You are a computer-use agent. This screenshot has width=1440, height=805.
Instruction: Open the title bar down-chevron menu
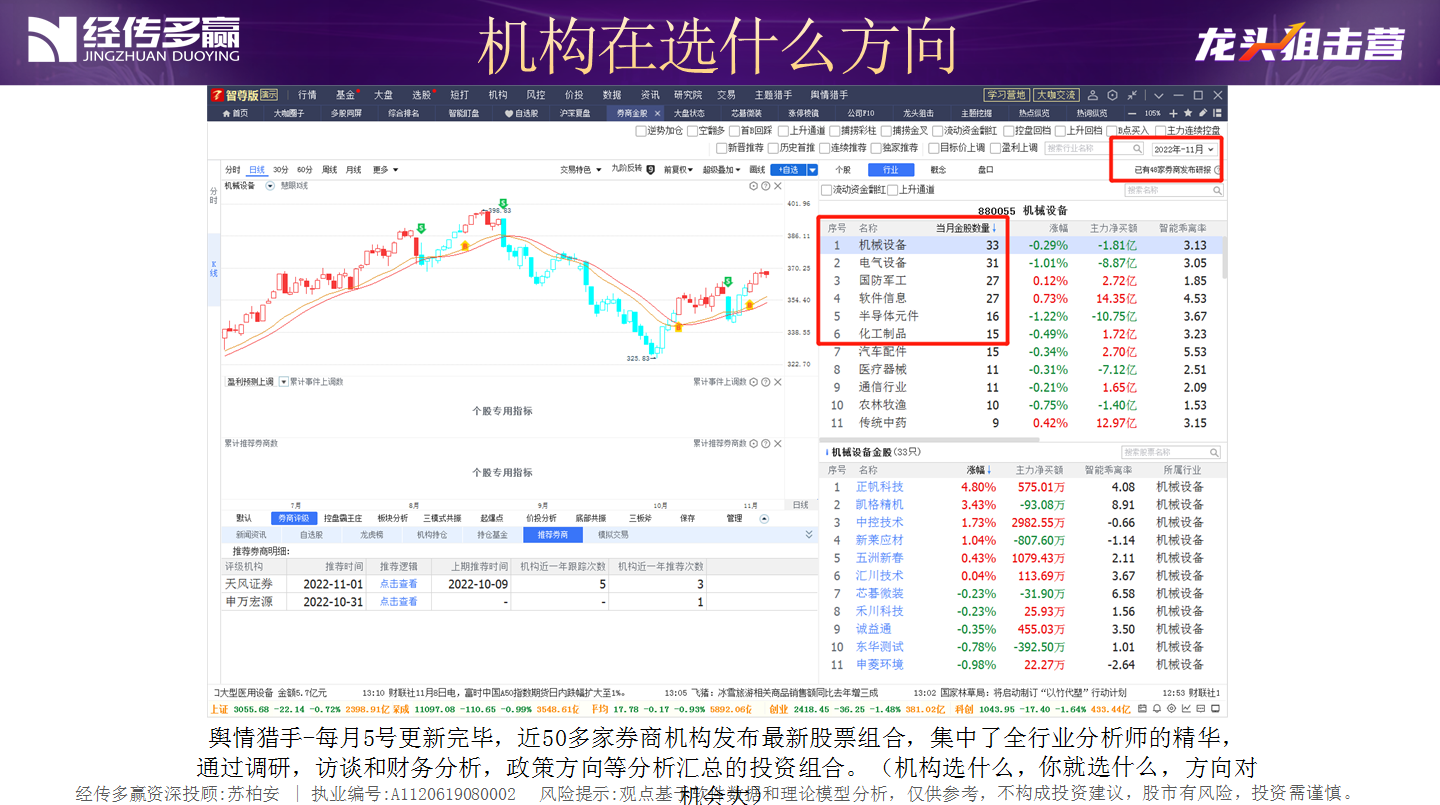[x=1158, y=95]
